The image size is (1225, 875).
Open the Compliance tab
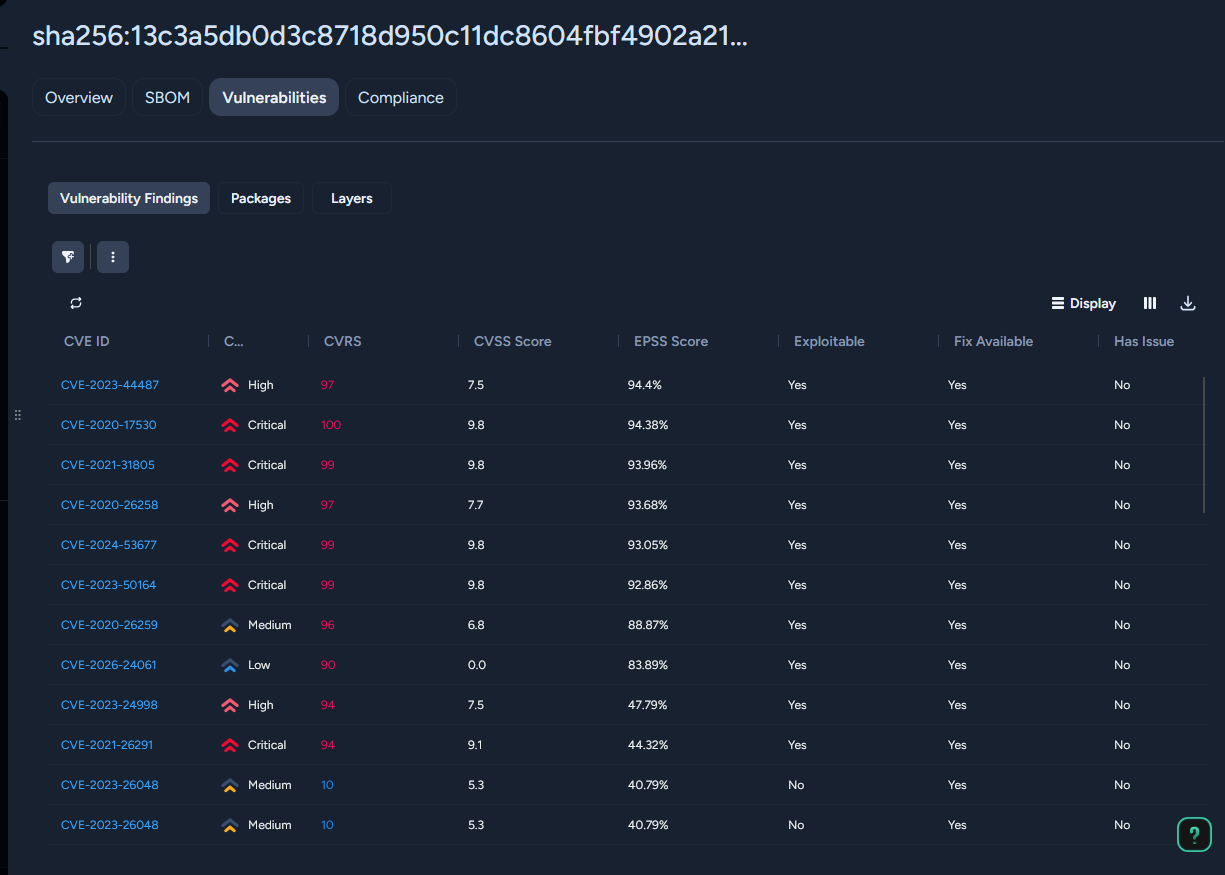(x=401, y=98)
